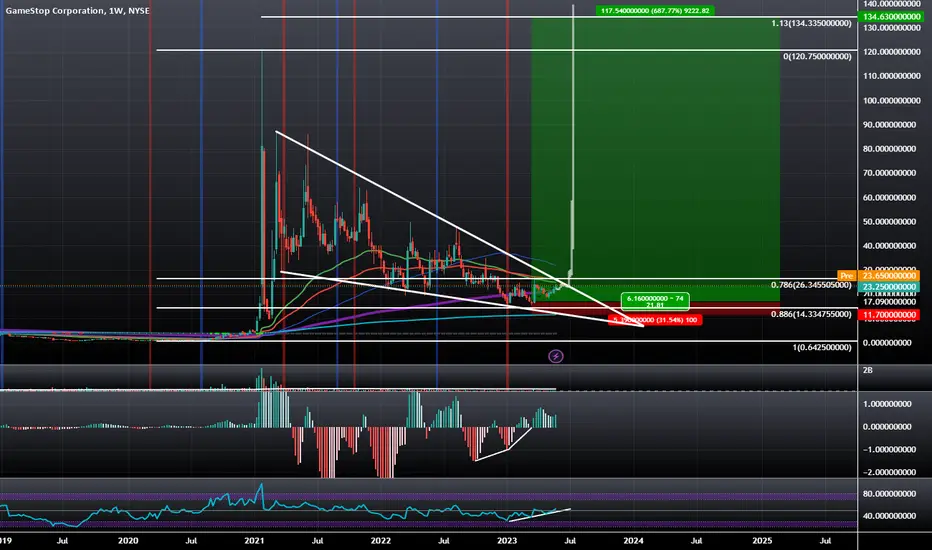Select the white rising trendline on the RSI
Screen dimensions: 932x550
coord(539,516)
